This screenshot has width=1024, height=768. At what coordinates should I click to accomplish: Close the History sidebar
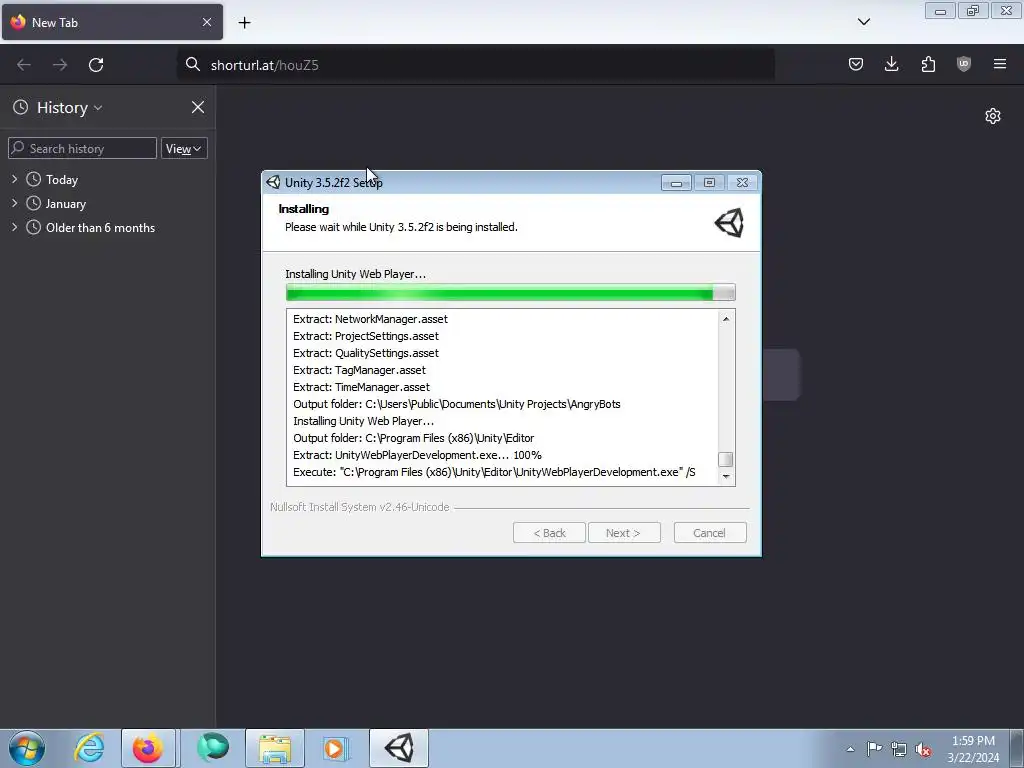198,107
